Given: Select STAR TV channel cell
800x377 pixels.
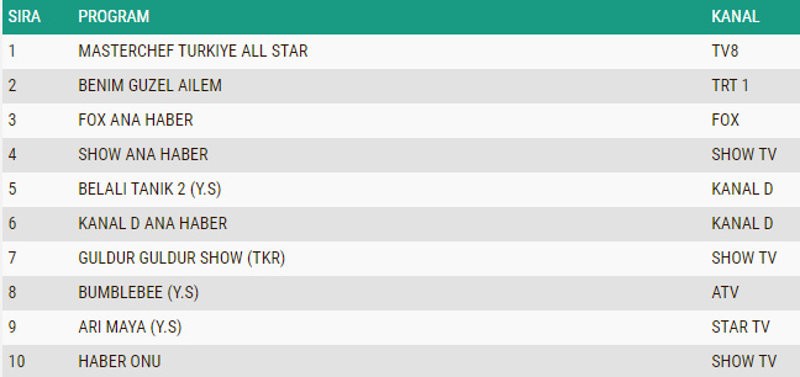Looking at the screenshot, I should tap(740, 327).
